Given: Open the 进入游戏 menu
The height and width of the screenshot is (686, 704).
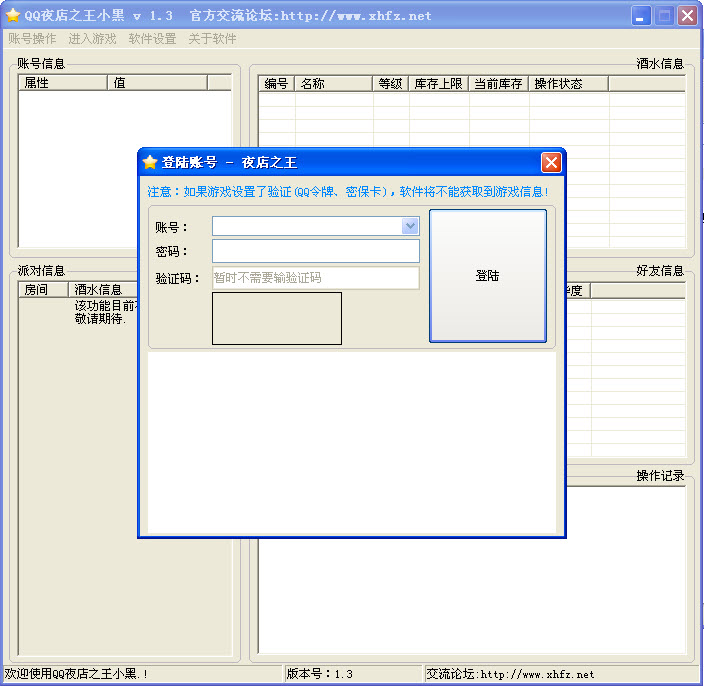Looking at the screenshot, I should tap(92, 39).
